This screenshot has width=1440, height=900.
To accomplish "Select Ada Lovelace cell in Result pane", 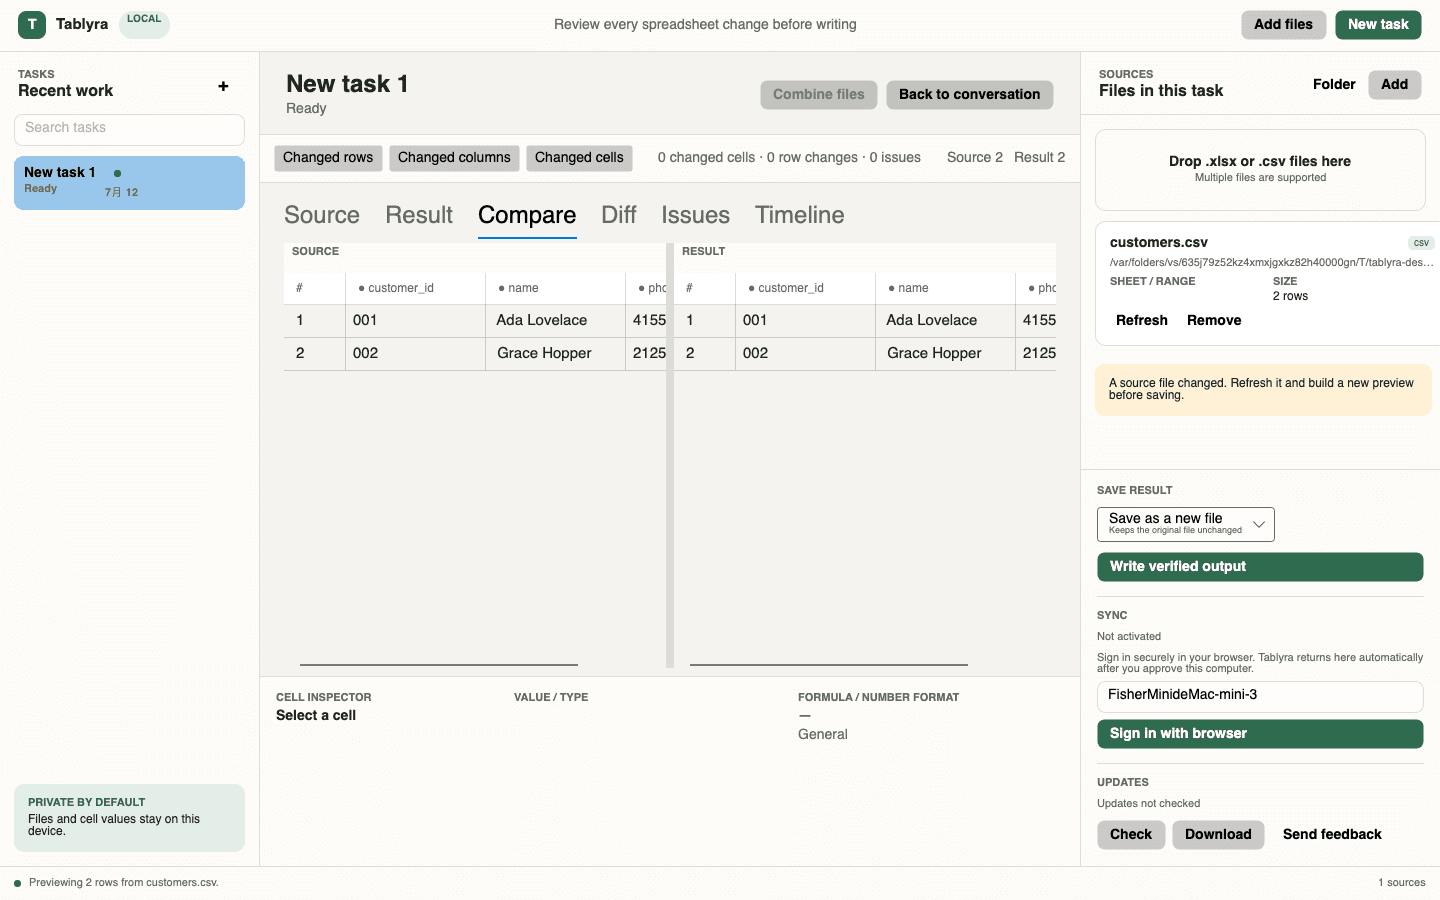I will click(945, 321).
